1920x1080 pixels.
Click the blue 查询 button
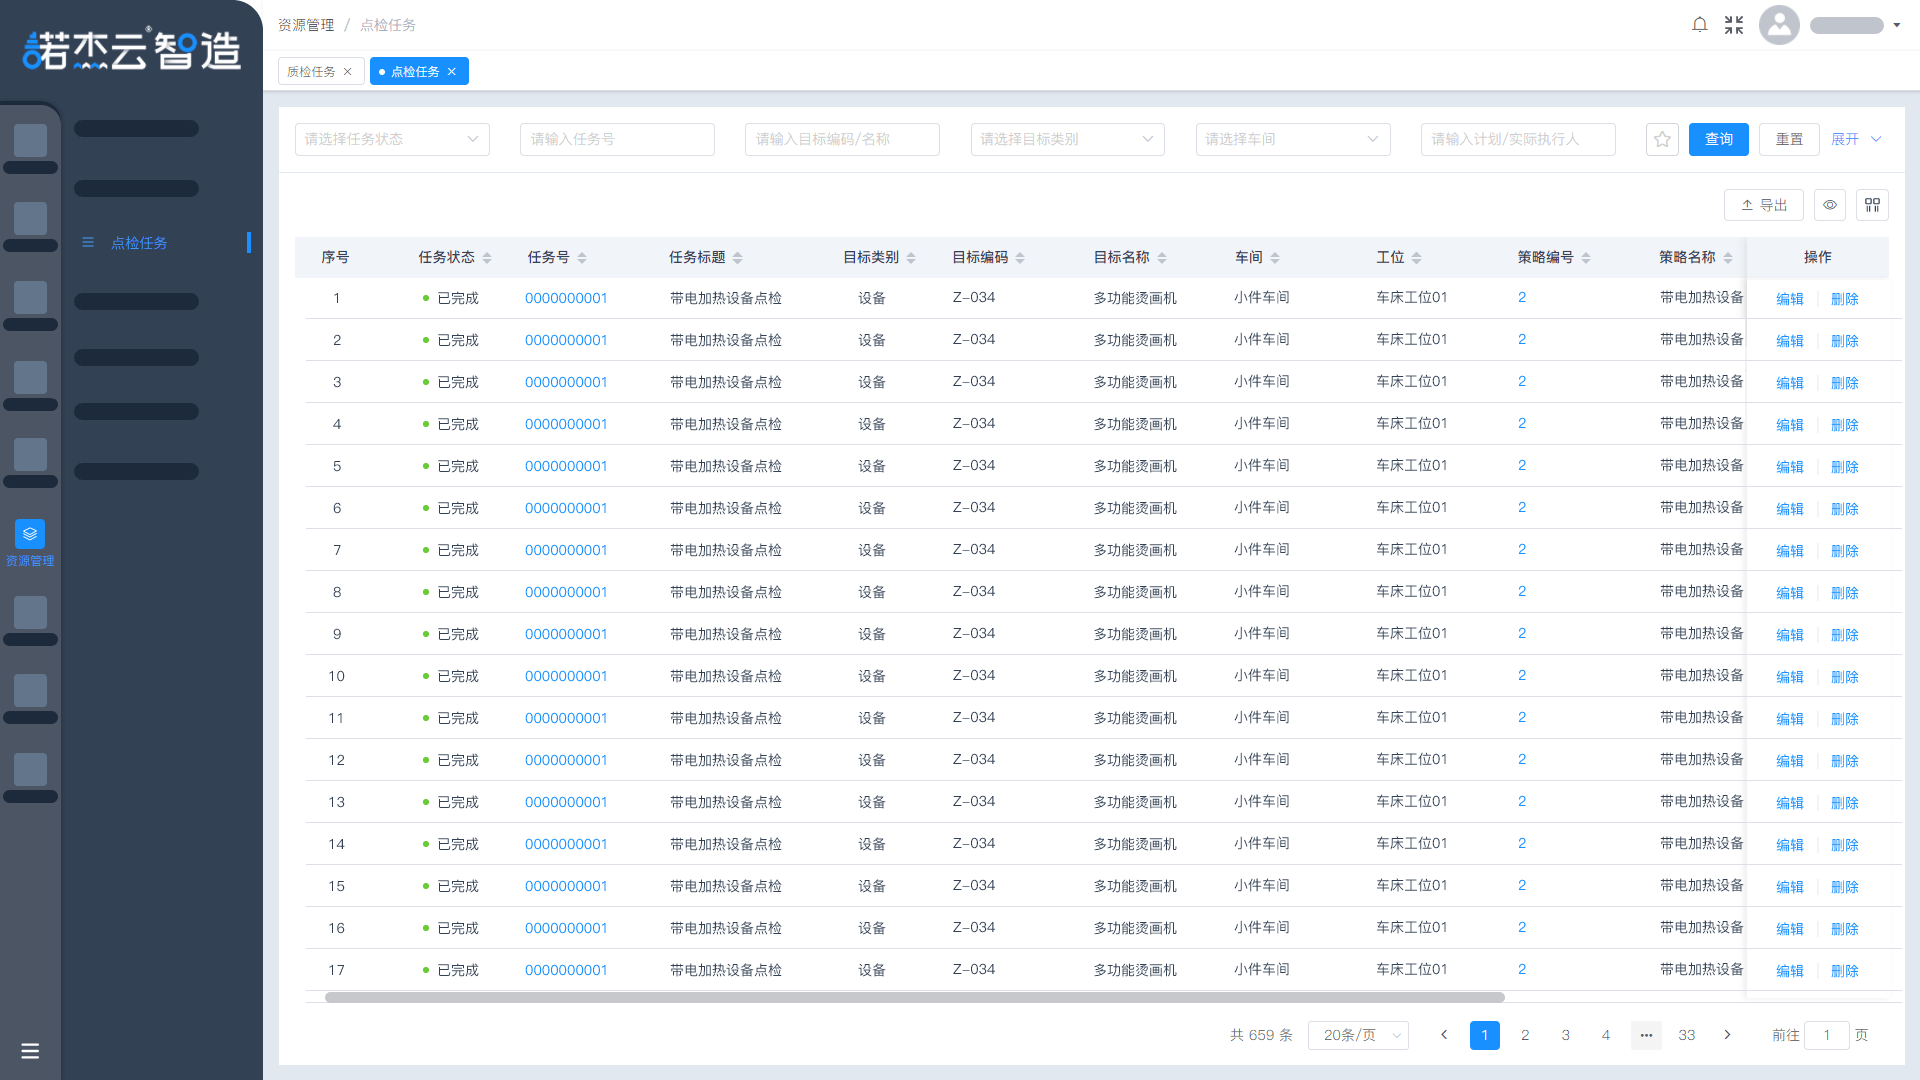click(x=1718, y=139)
